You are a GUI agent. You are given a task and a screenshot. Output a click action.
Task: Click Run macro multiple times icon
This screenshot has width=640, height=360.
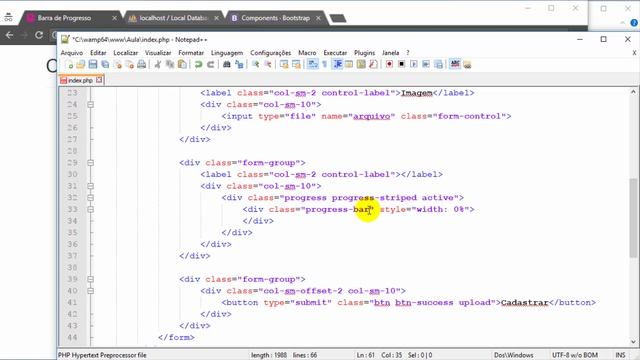click(x=426, y=64)
